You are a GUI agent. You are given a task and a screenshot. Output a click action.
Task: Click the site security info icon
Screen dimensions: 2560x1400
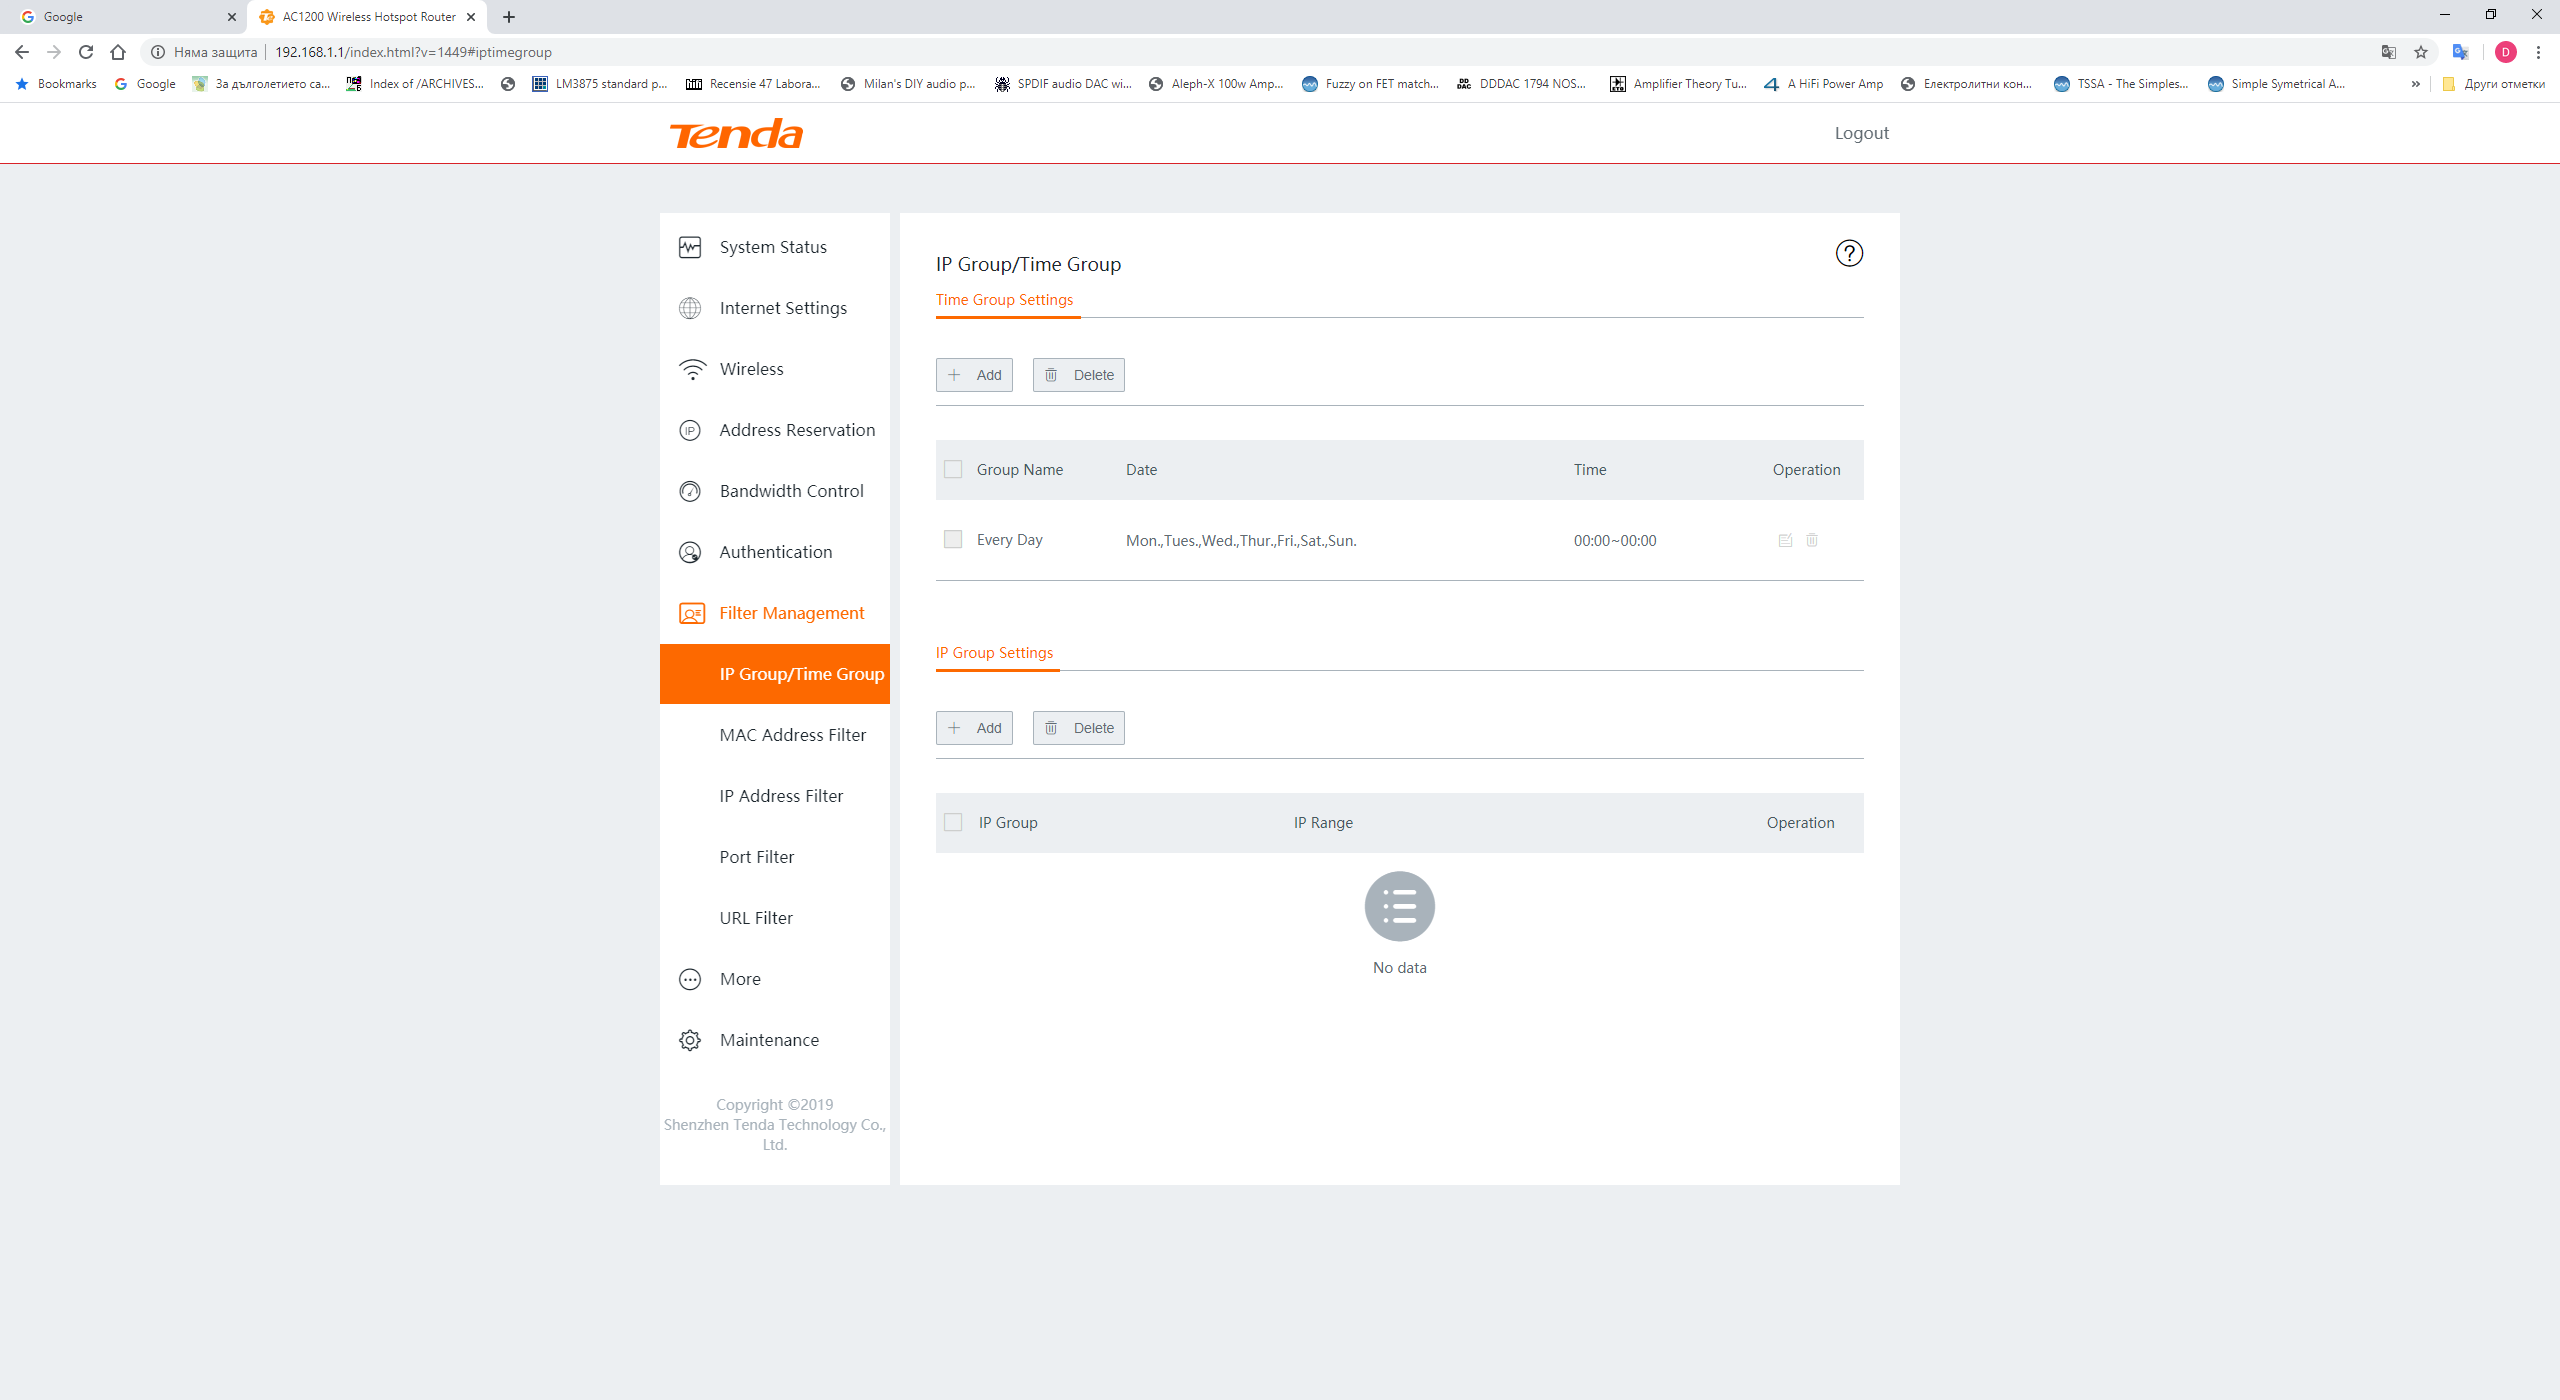tap(158, 52)
